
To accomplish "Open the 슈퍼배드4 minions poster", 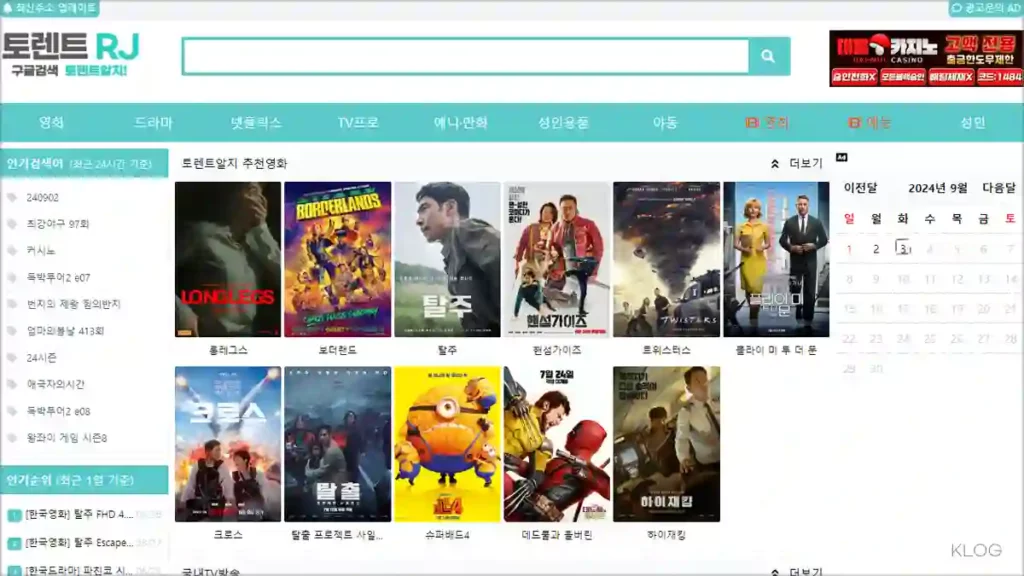I will [447, 444].
